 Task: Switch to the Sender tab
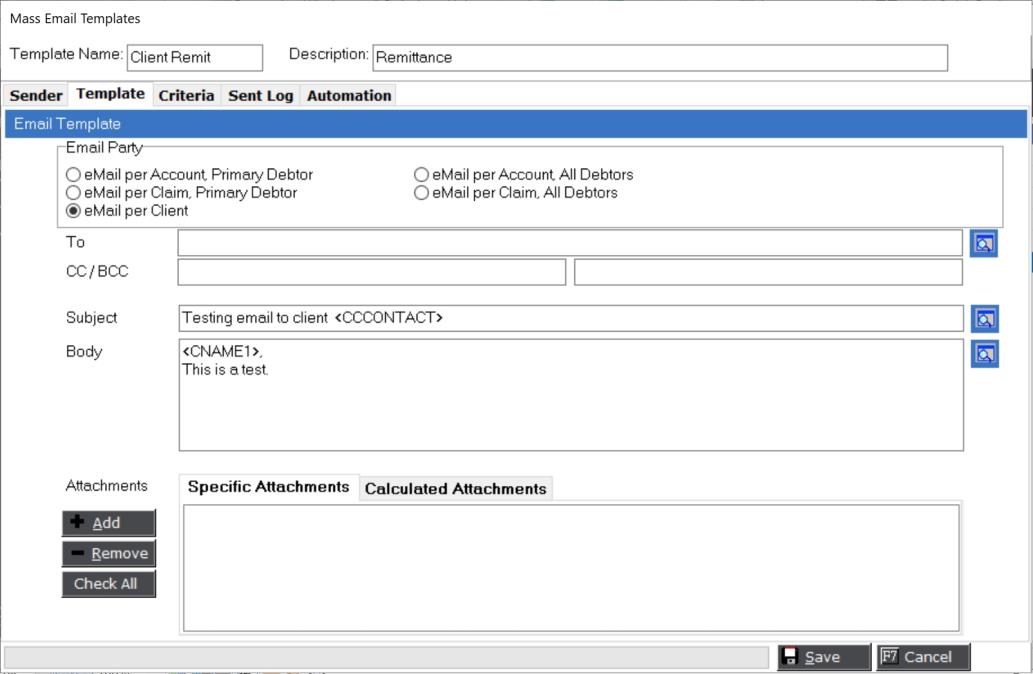36,96
